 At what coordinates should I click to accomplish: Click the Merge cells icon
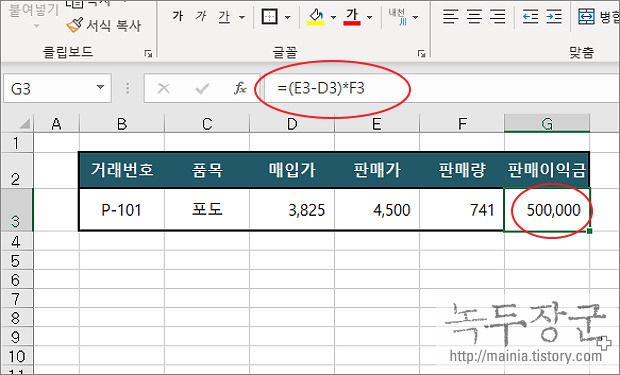click(x=586, y=17)
